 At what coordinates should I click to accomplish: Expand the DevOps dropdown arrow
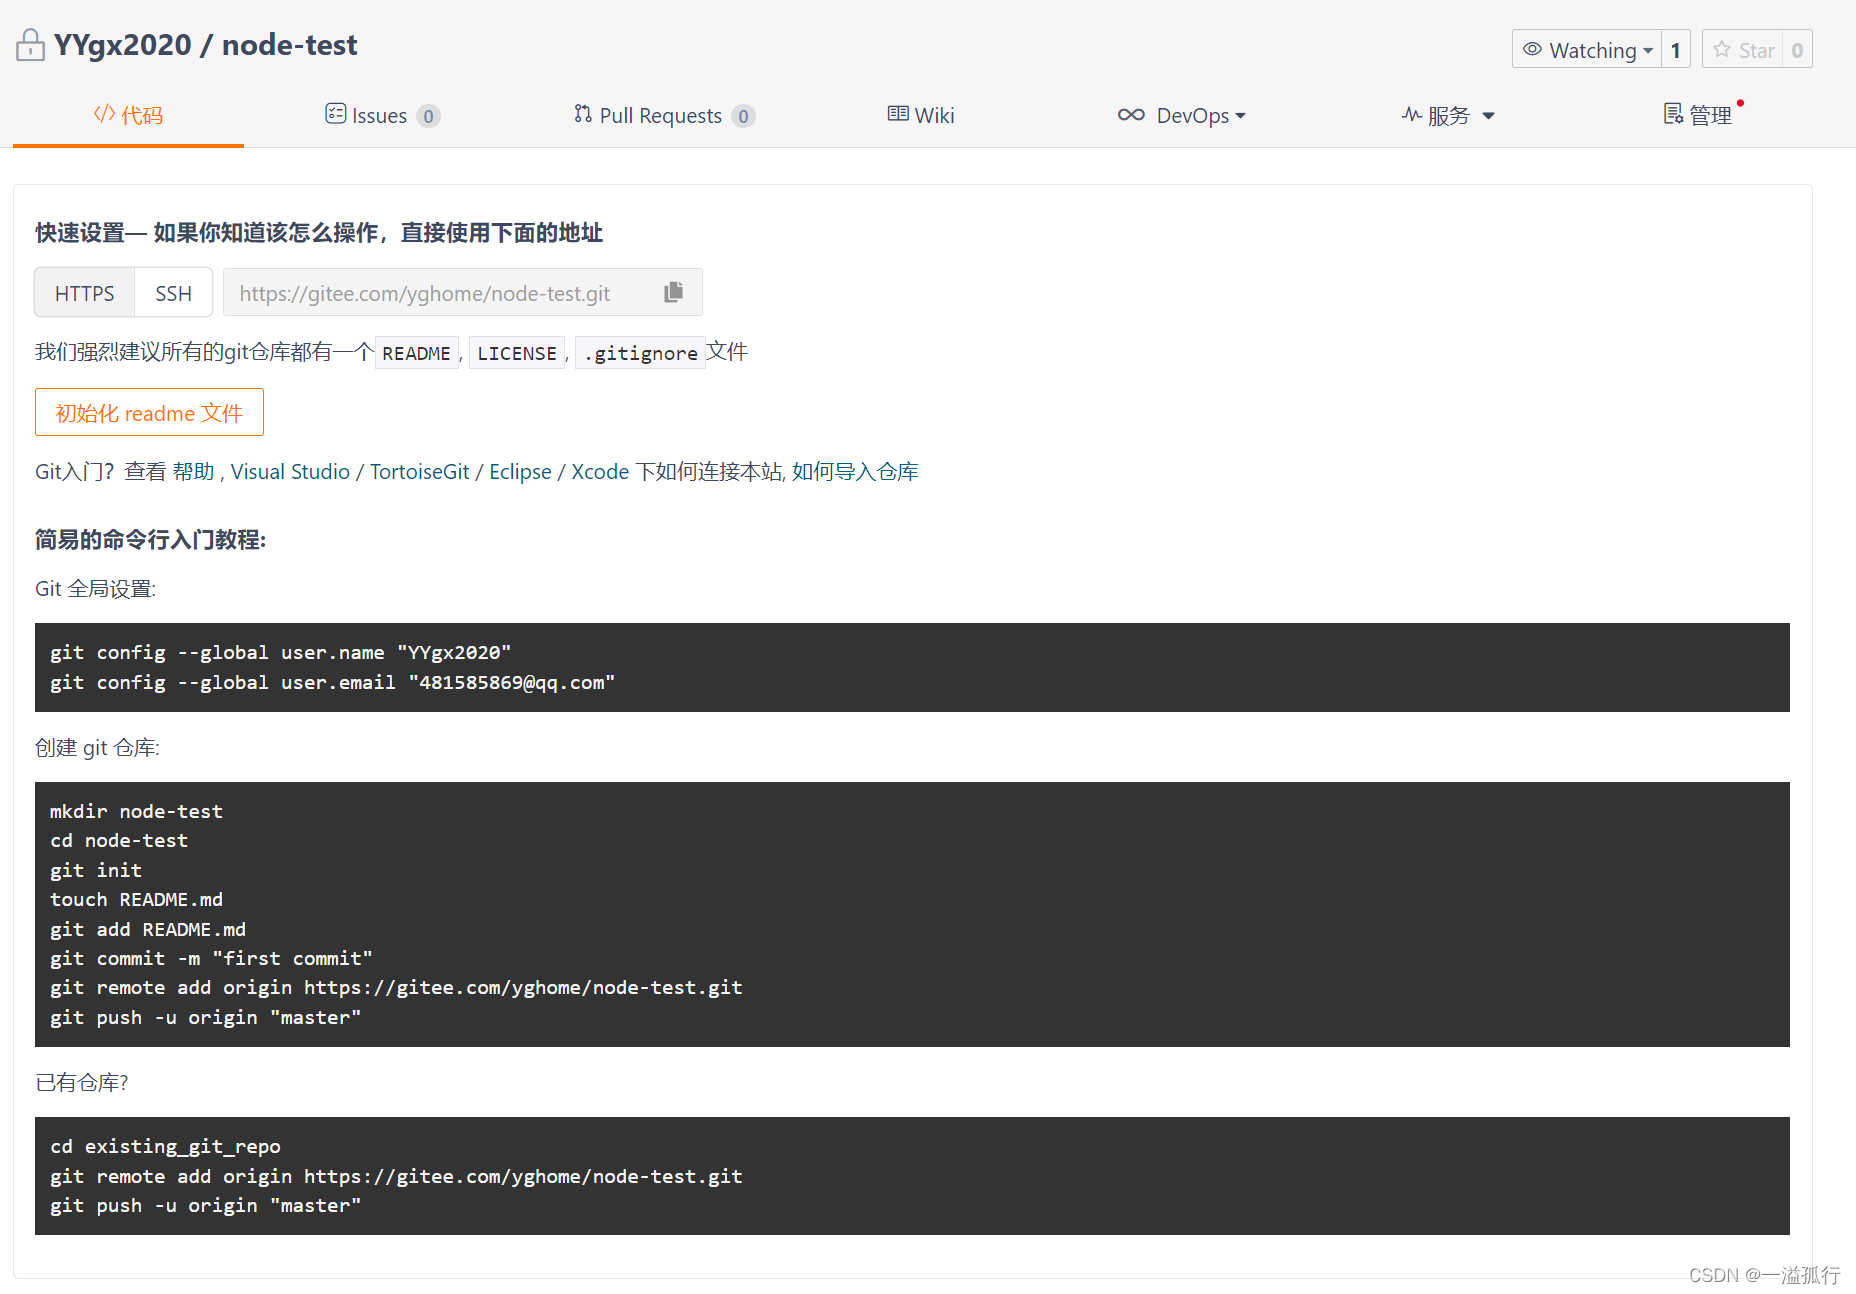1241,116
